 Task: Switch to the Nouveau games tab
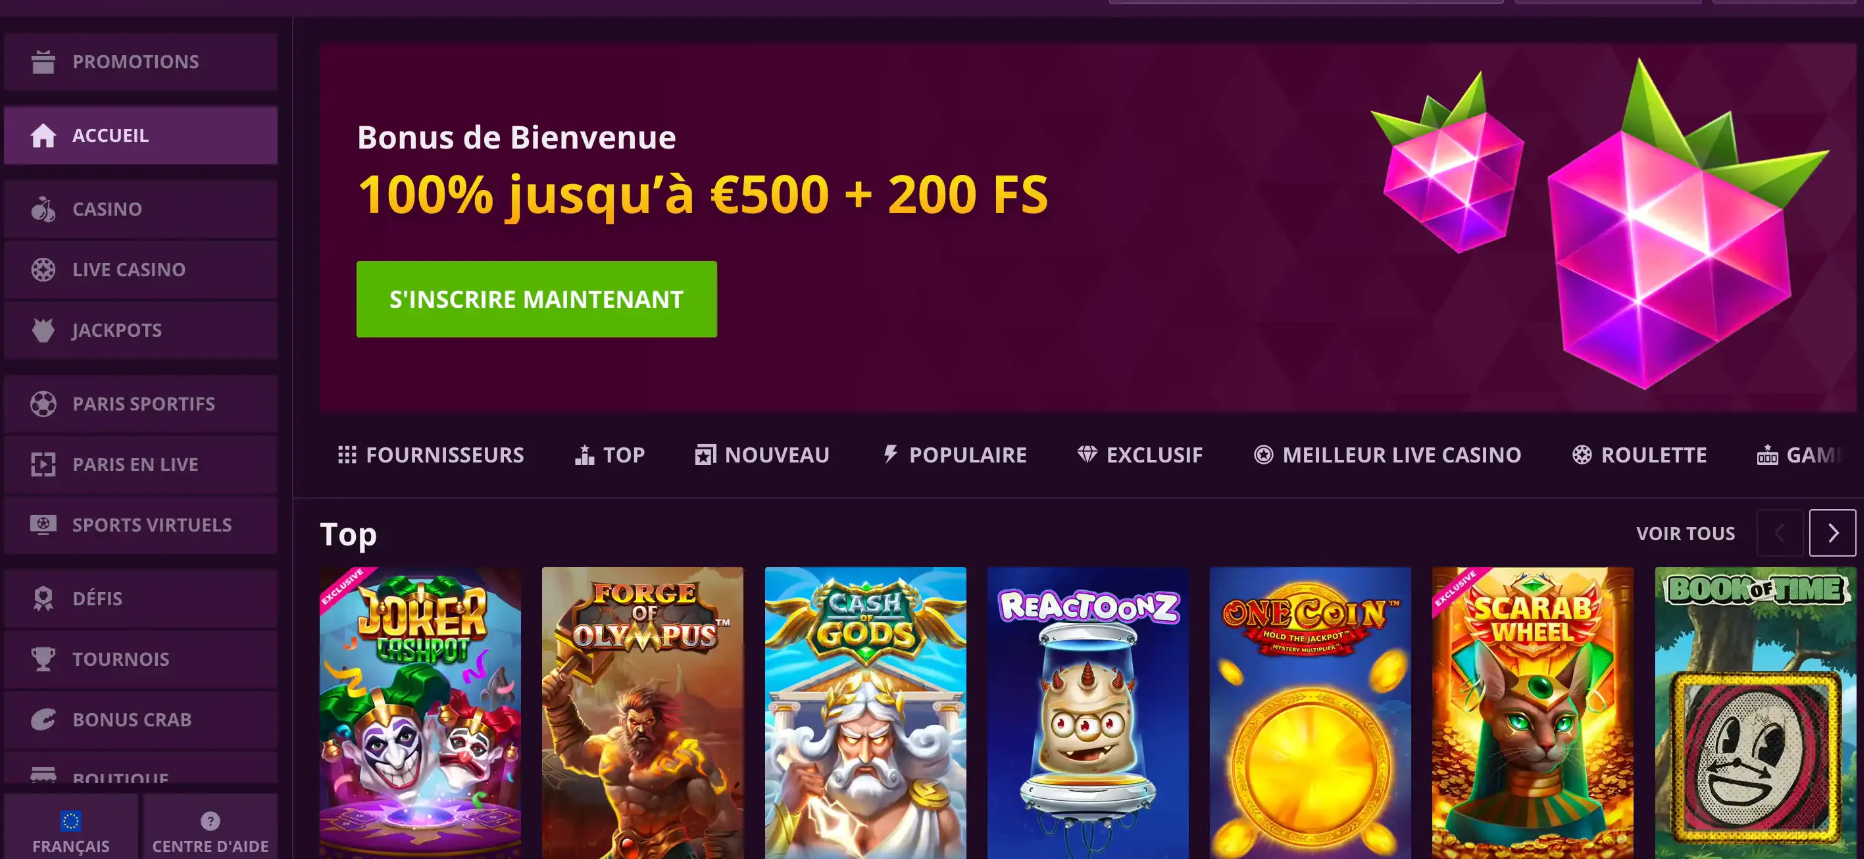coord(762,455)
